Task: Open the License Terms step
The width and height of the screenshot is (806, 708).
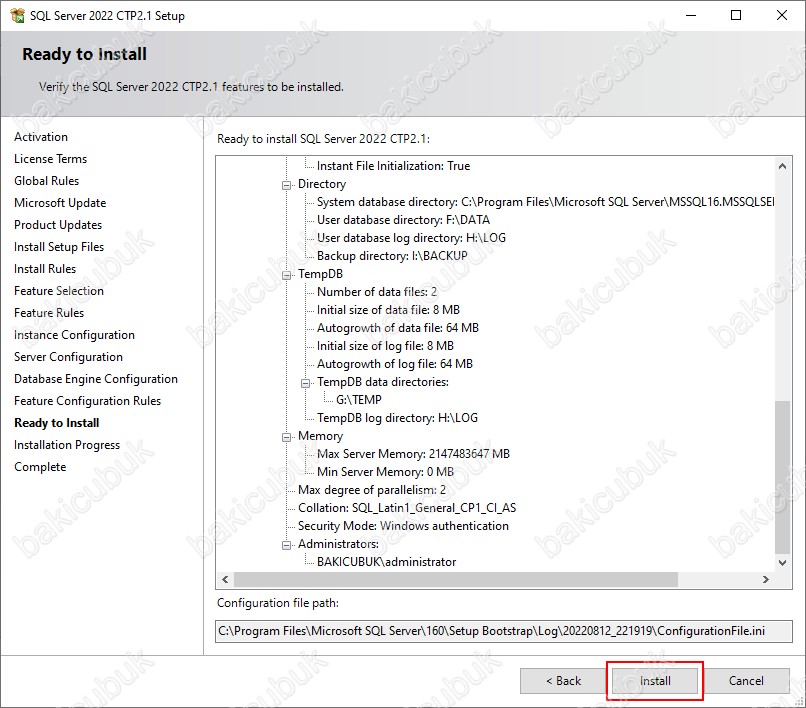Action: click(50, 159)
